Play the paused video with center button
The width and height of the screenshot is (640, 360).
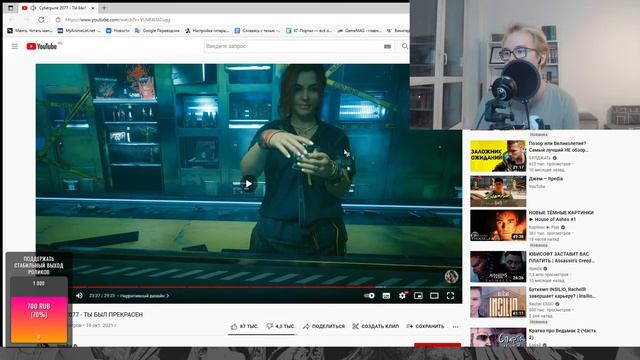coord(249,184)
